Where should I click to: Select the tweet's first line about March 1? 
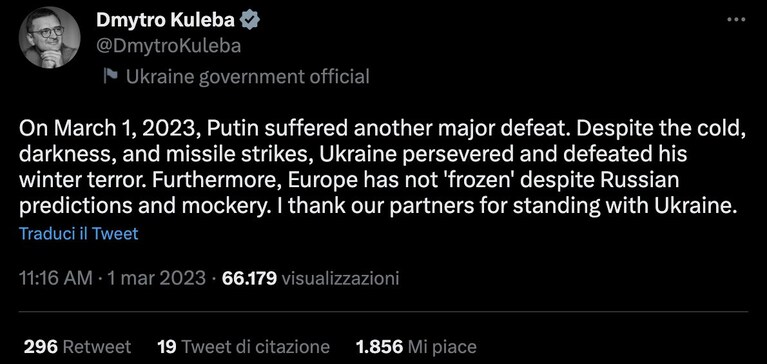[383, 129]
